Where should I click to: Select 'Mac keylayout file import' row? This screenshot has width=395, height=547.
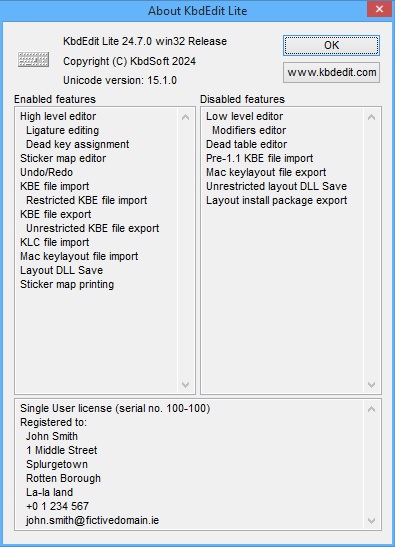(79, 256)
